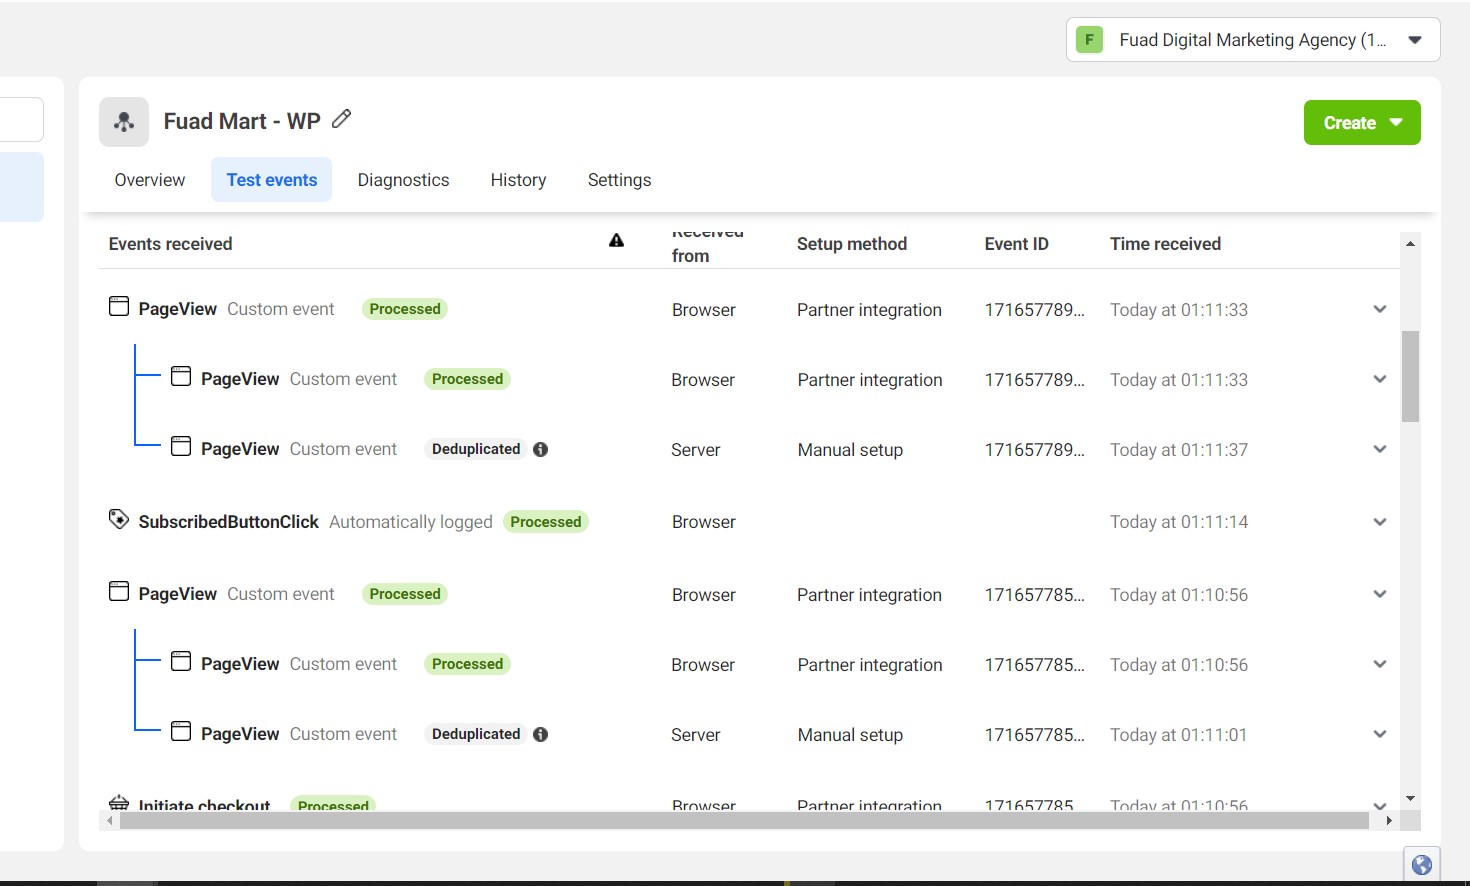The image size is (1470, 886).
Task: Click info icon beside Deduplicated at 01:11:01
Action: tap(541, 734)
